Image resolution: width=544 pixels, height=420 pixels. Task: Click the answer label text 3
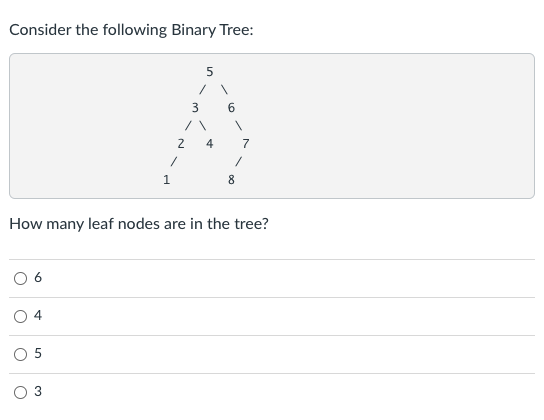pos(38,392)
